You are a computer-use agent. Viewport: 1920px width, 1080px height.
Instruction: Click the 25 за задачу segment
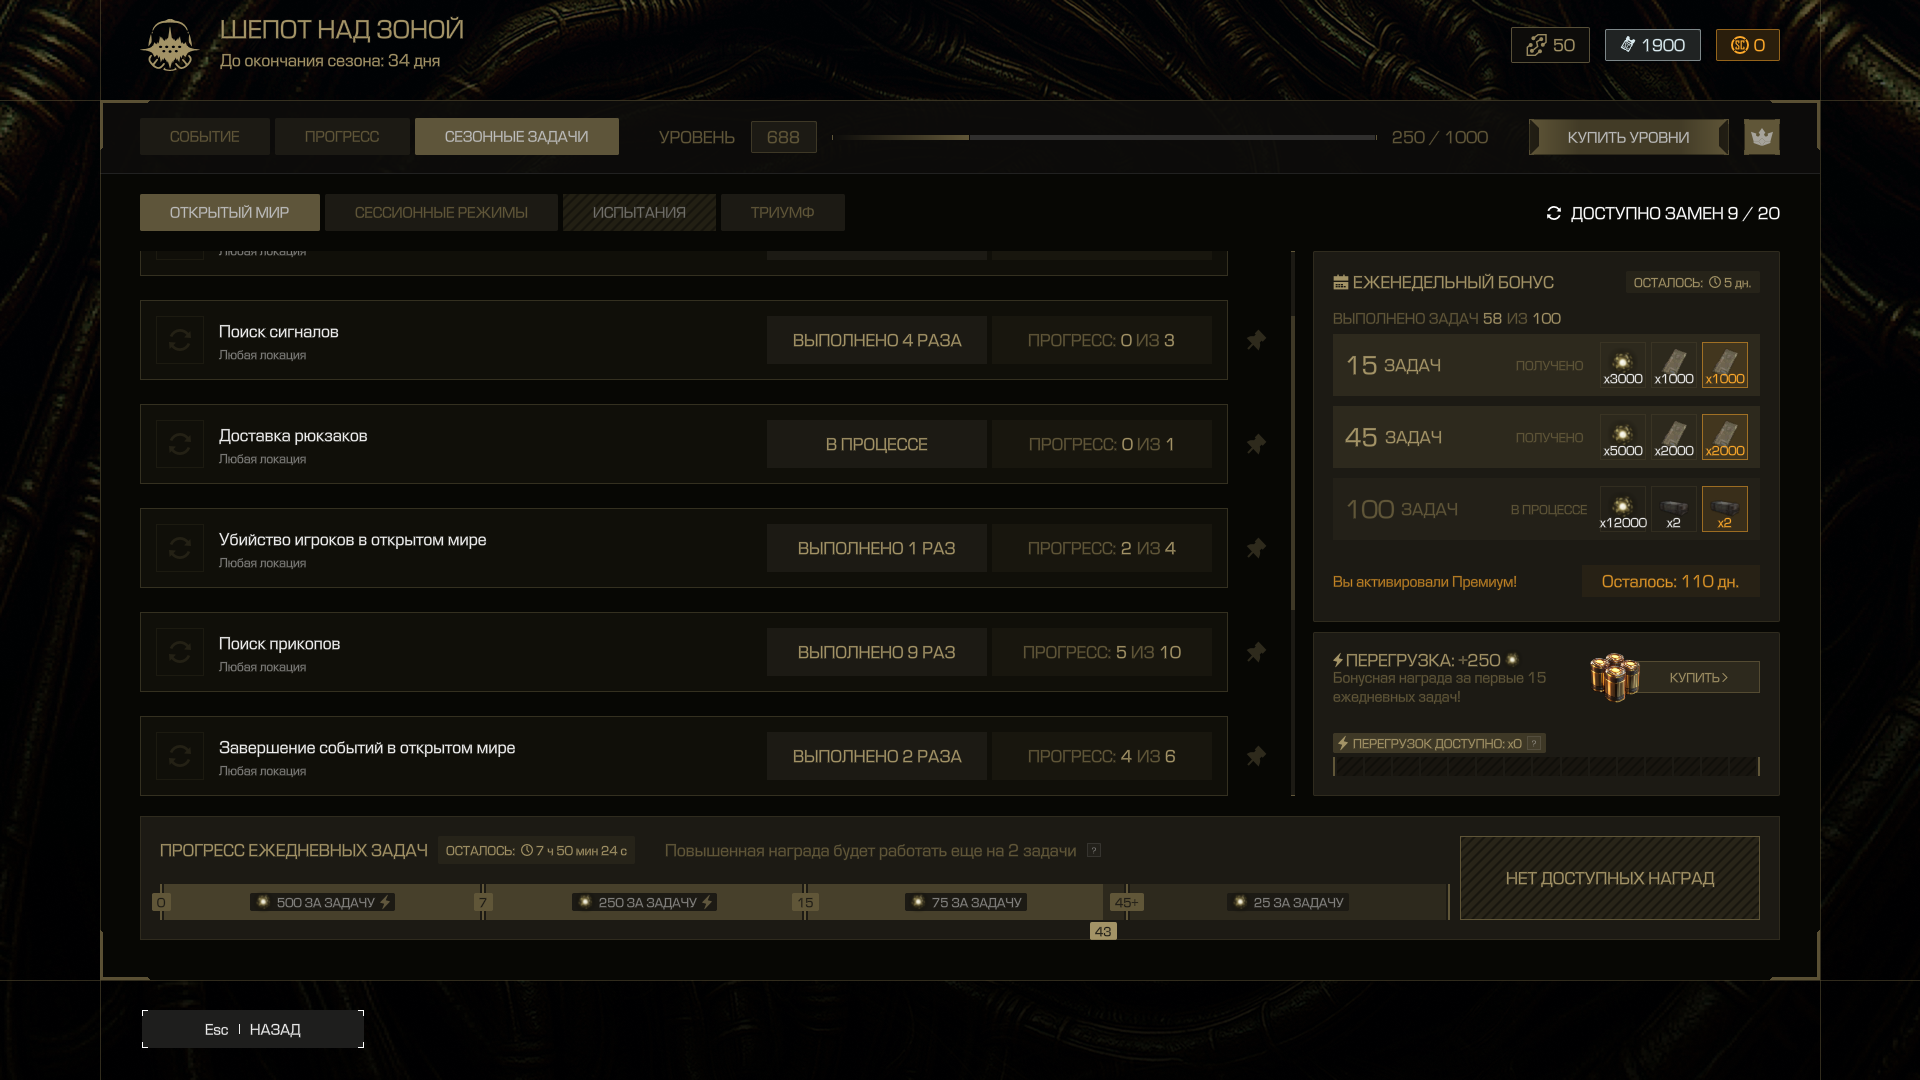[x=1288, y=902]
